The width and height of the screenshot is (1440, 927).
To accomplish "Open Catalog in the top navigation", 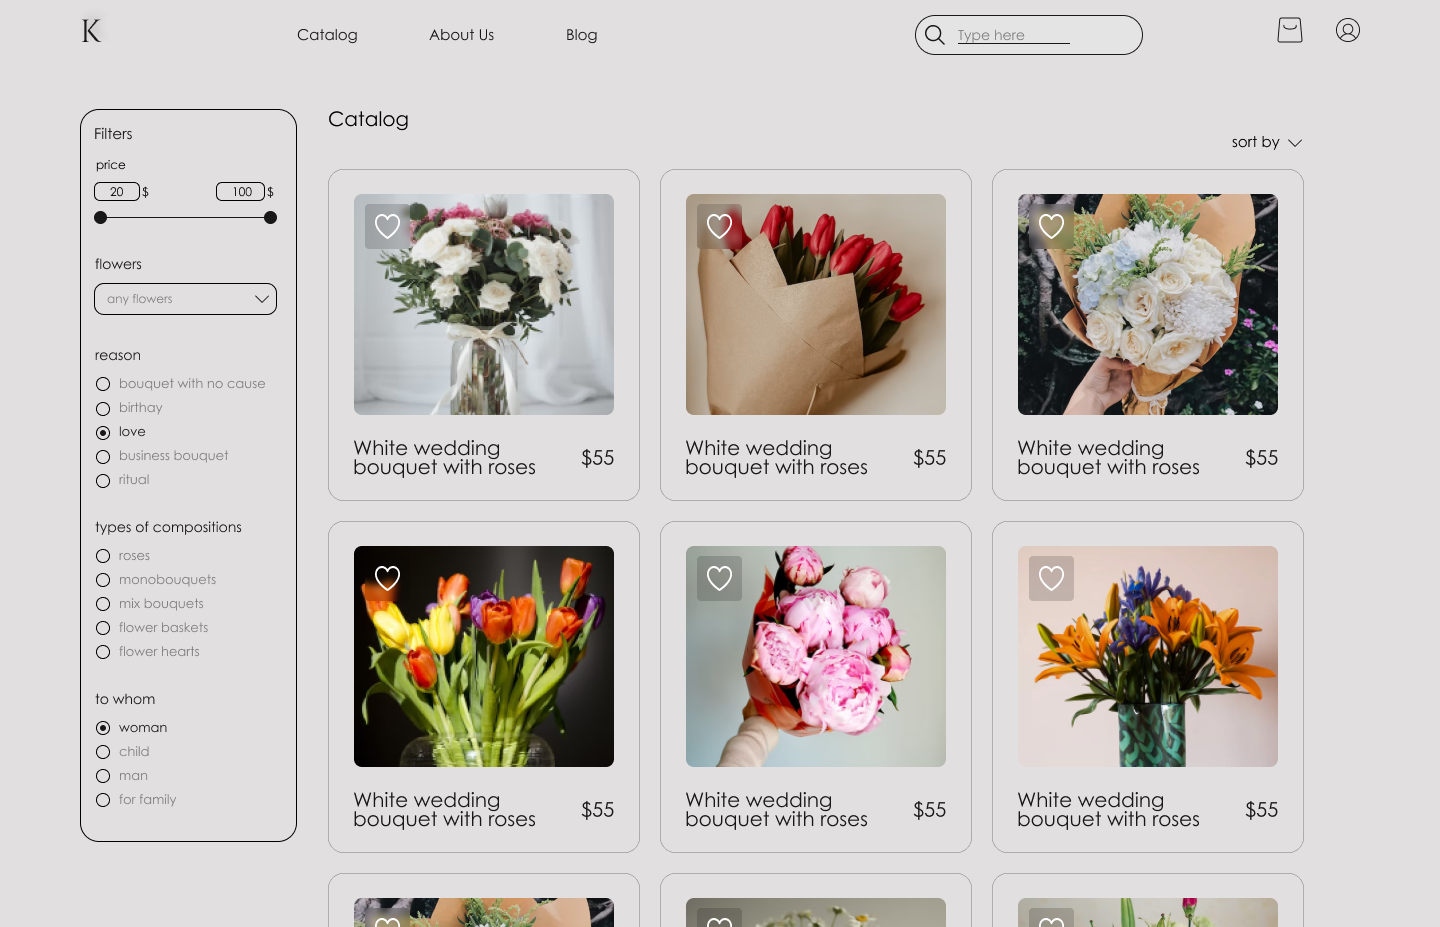I will (327, 35).
